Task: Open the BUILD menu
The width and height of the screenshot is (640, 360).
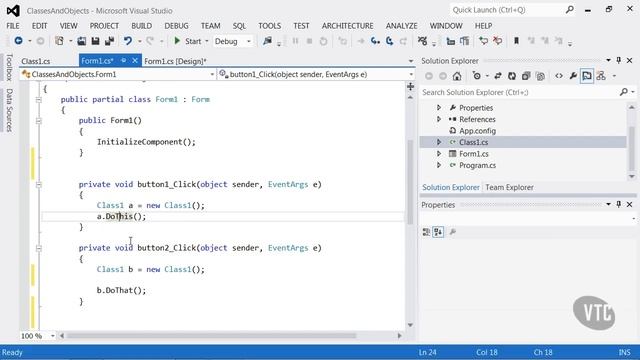Action: coord(142,26)
